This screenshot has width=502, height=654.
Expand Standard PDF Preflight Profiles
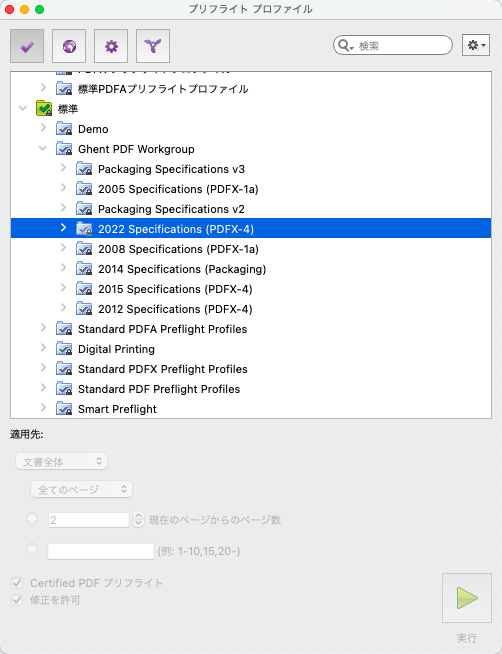coord(43,388)
